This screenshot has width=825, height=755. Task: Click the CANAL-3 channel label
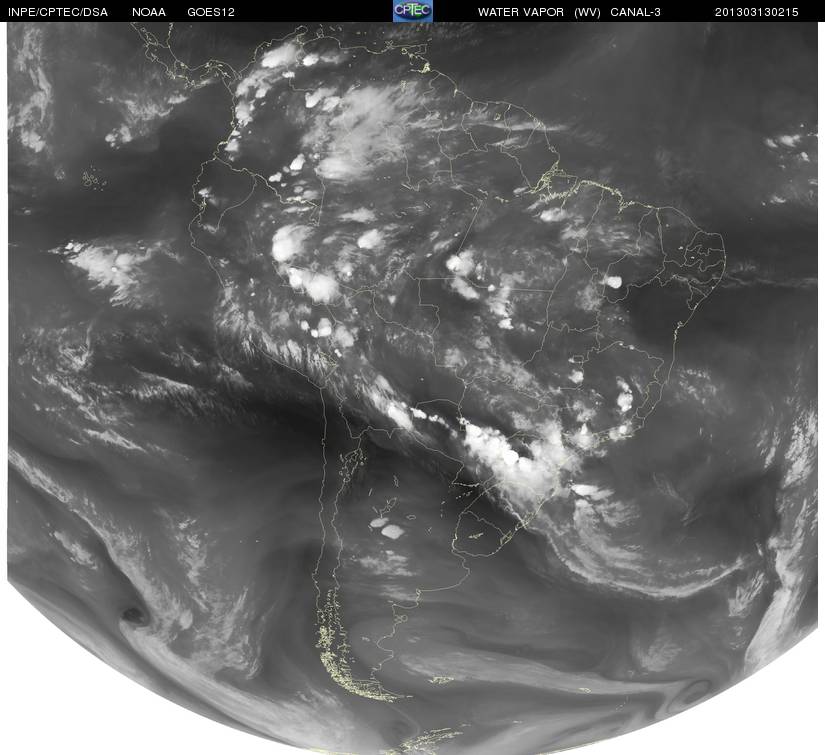click(635, 12)
